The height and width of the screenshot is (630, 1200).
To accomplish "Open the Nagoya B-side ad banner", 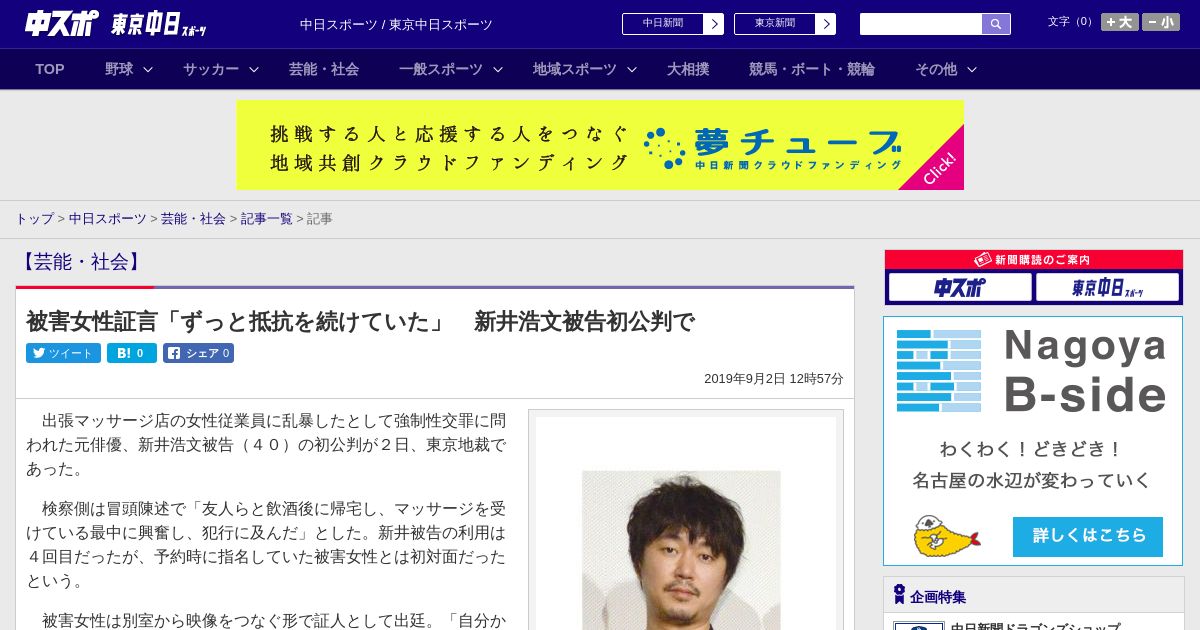I will (x=1033, y=441).
